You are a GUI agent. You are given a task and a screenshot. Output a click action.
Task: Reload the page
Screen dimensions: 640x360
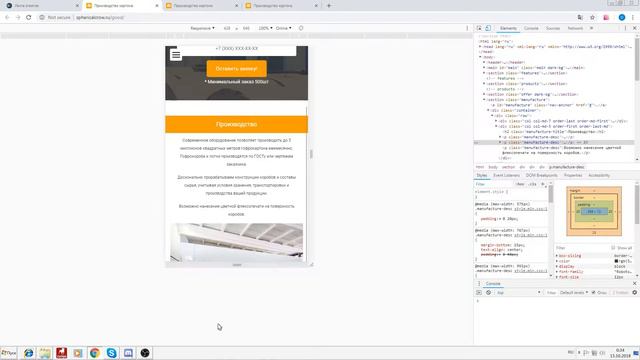pos(29,18)
